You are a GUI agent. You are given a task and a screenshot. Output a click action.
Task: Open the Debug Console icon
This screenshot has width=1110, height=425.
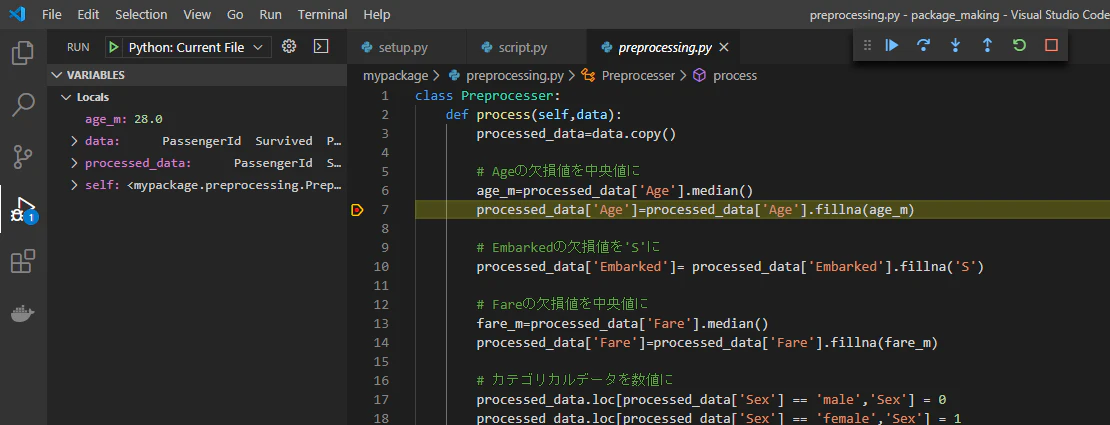point(321,47)
